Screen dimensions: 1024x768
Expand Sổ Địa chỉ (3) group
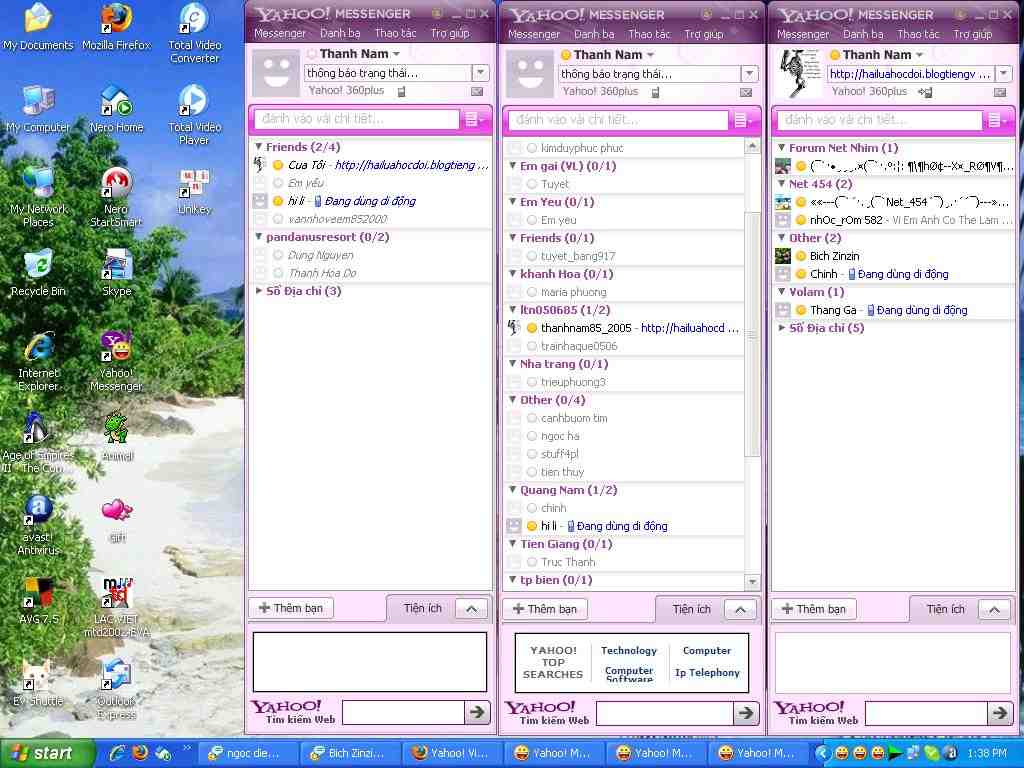point(259,291)
